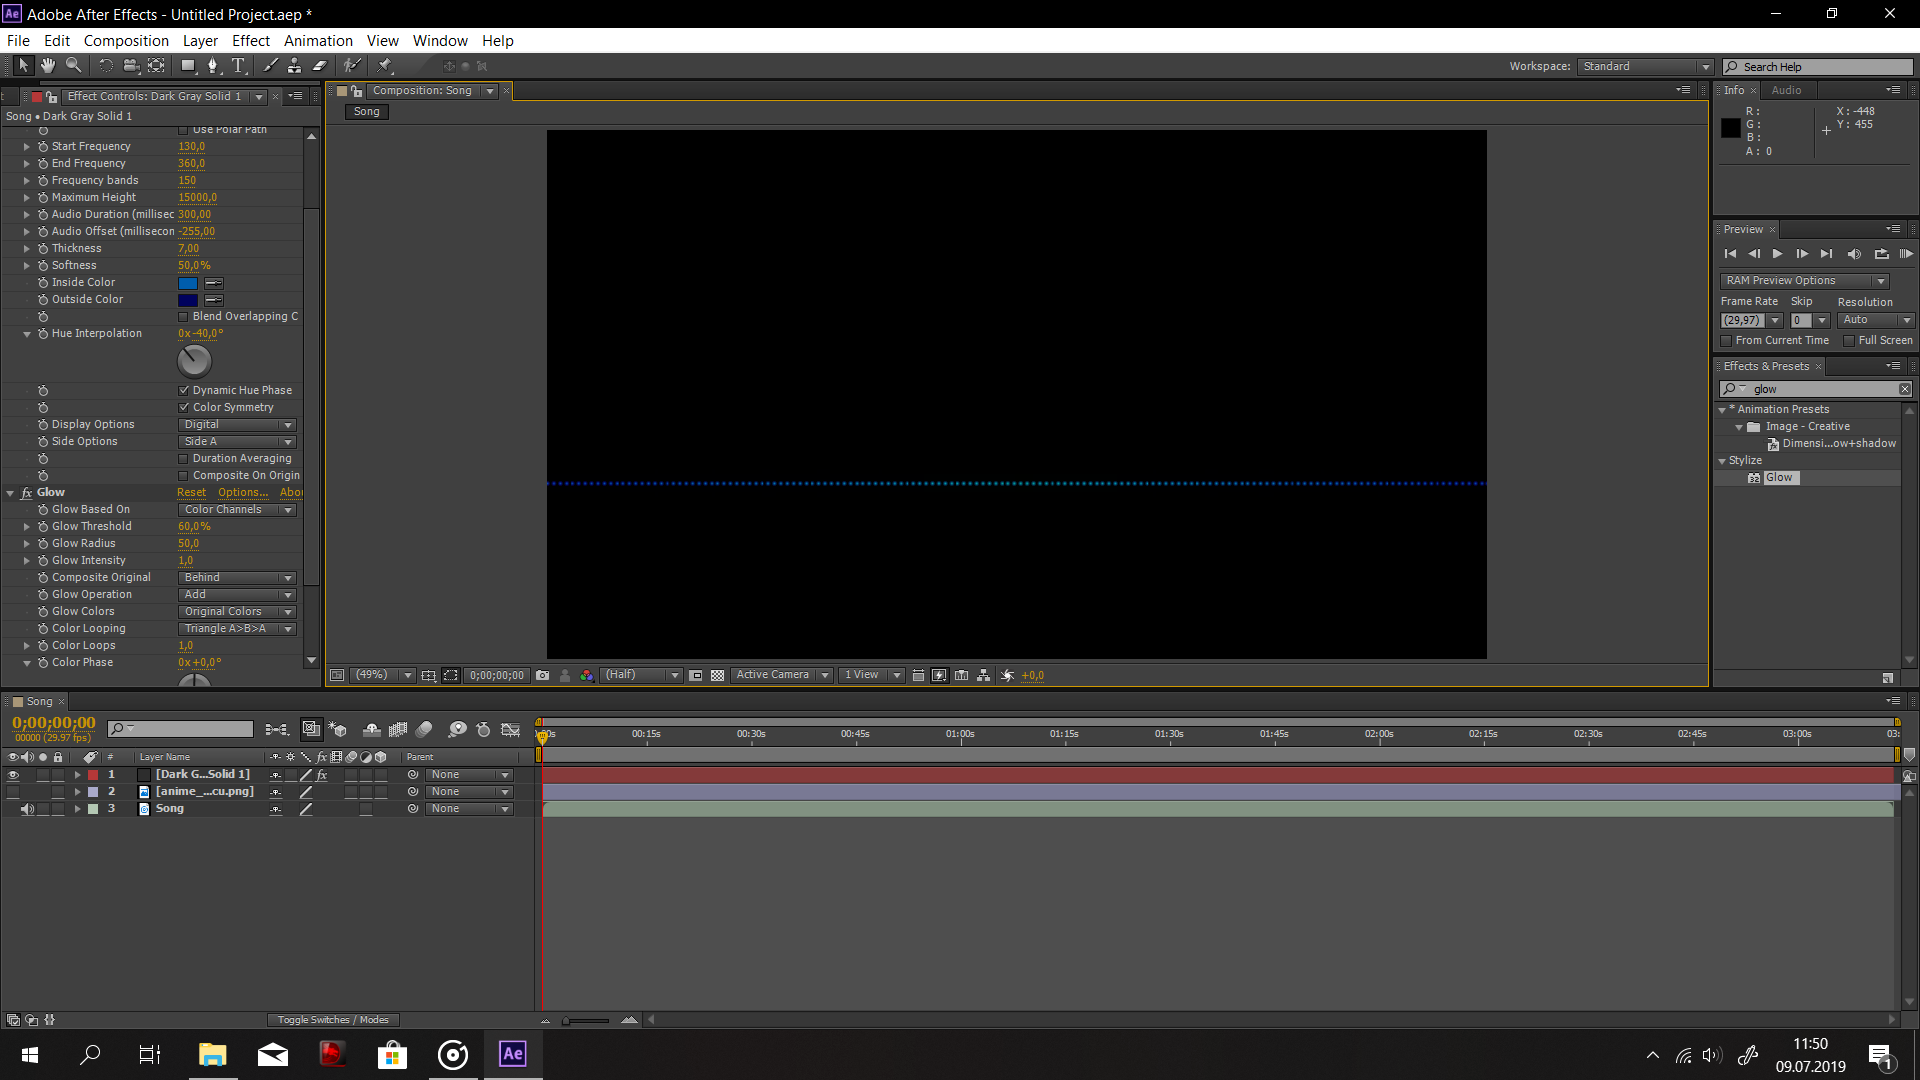Screen dimensions: 1920x1080
Task: Open grid and guide options icon
Action: (x=428, y=676)
